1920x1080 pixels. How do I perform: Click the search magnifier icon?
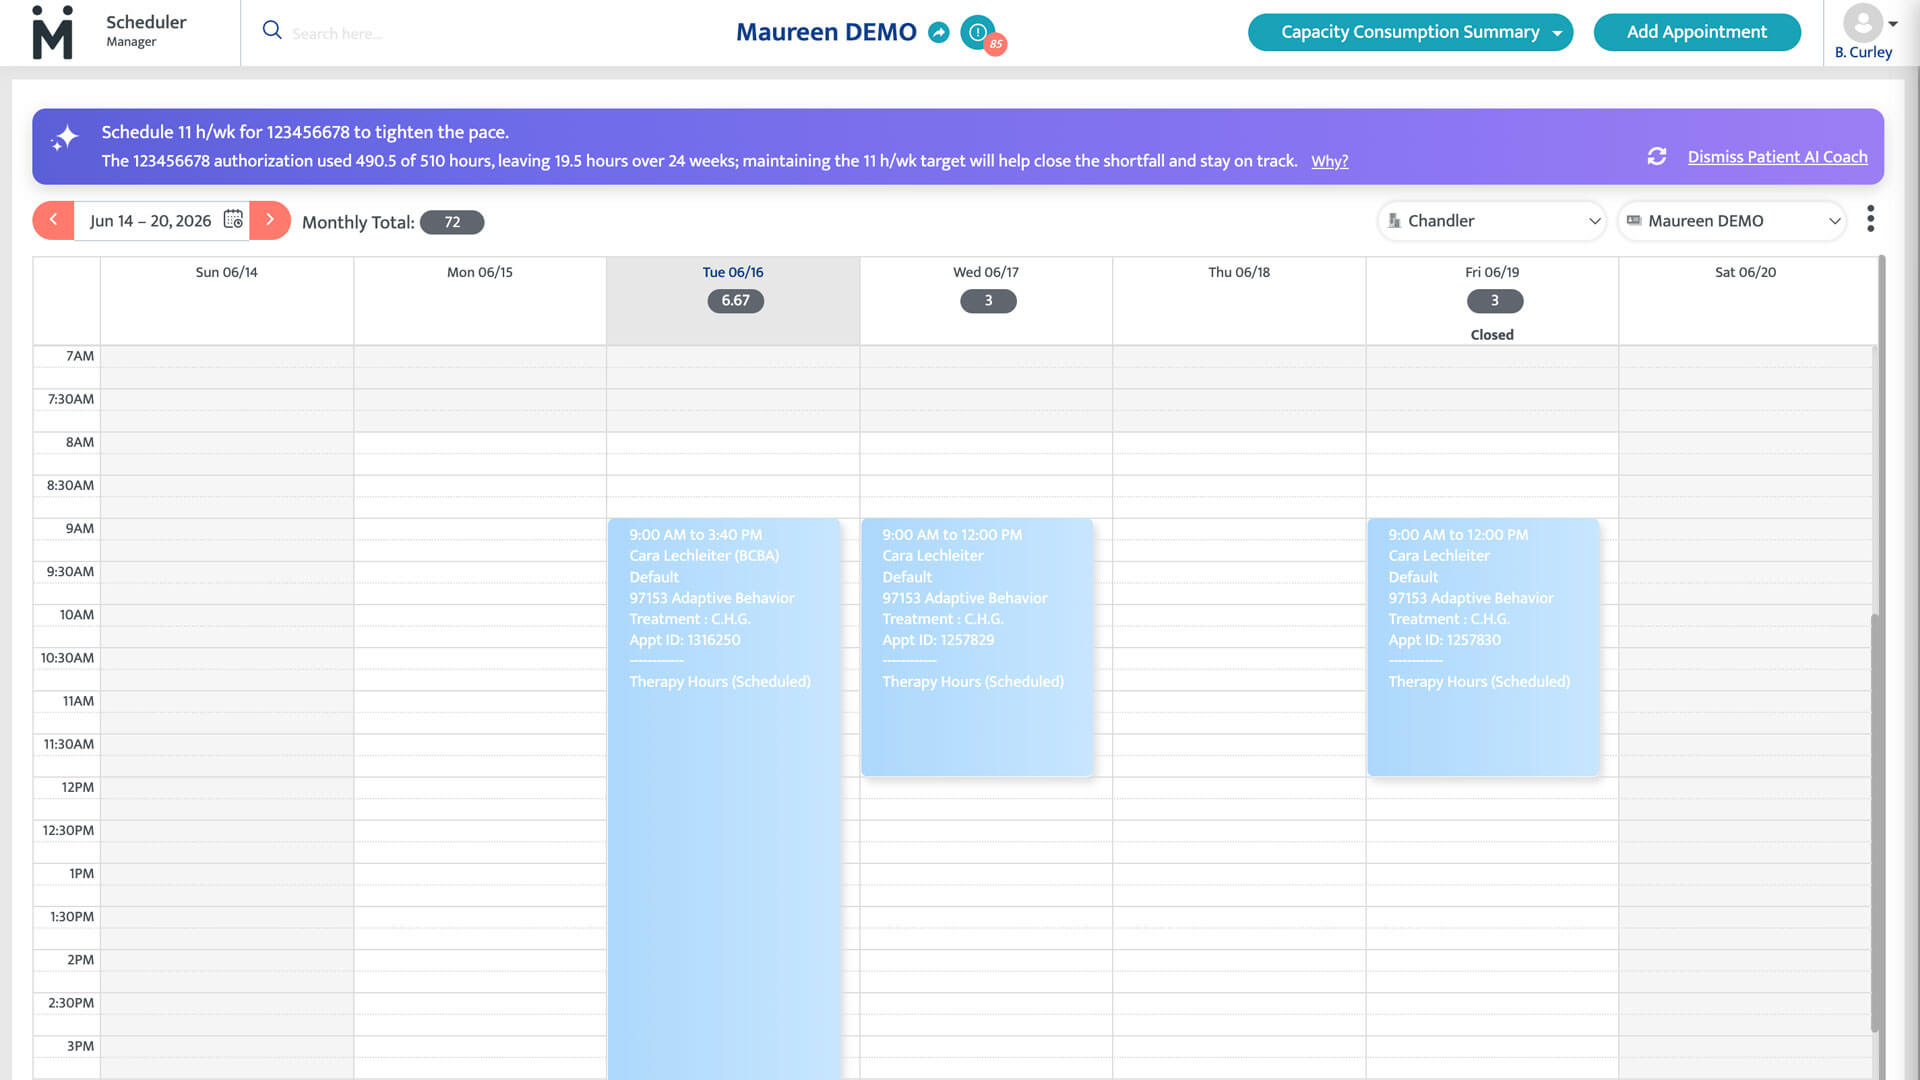(x=272, y=30)
